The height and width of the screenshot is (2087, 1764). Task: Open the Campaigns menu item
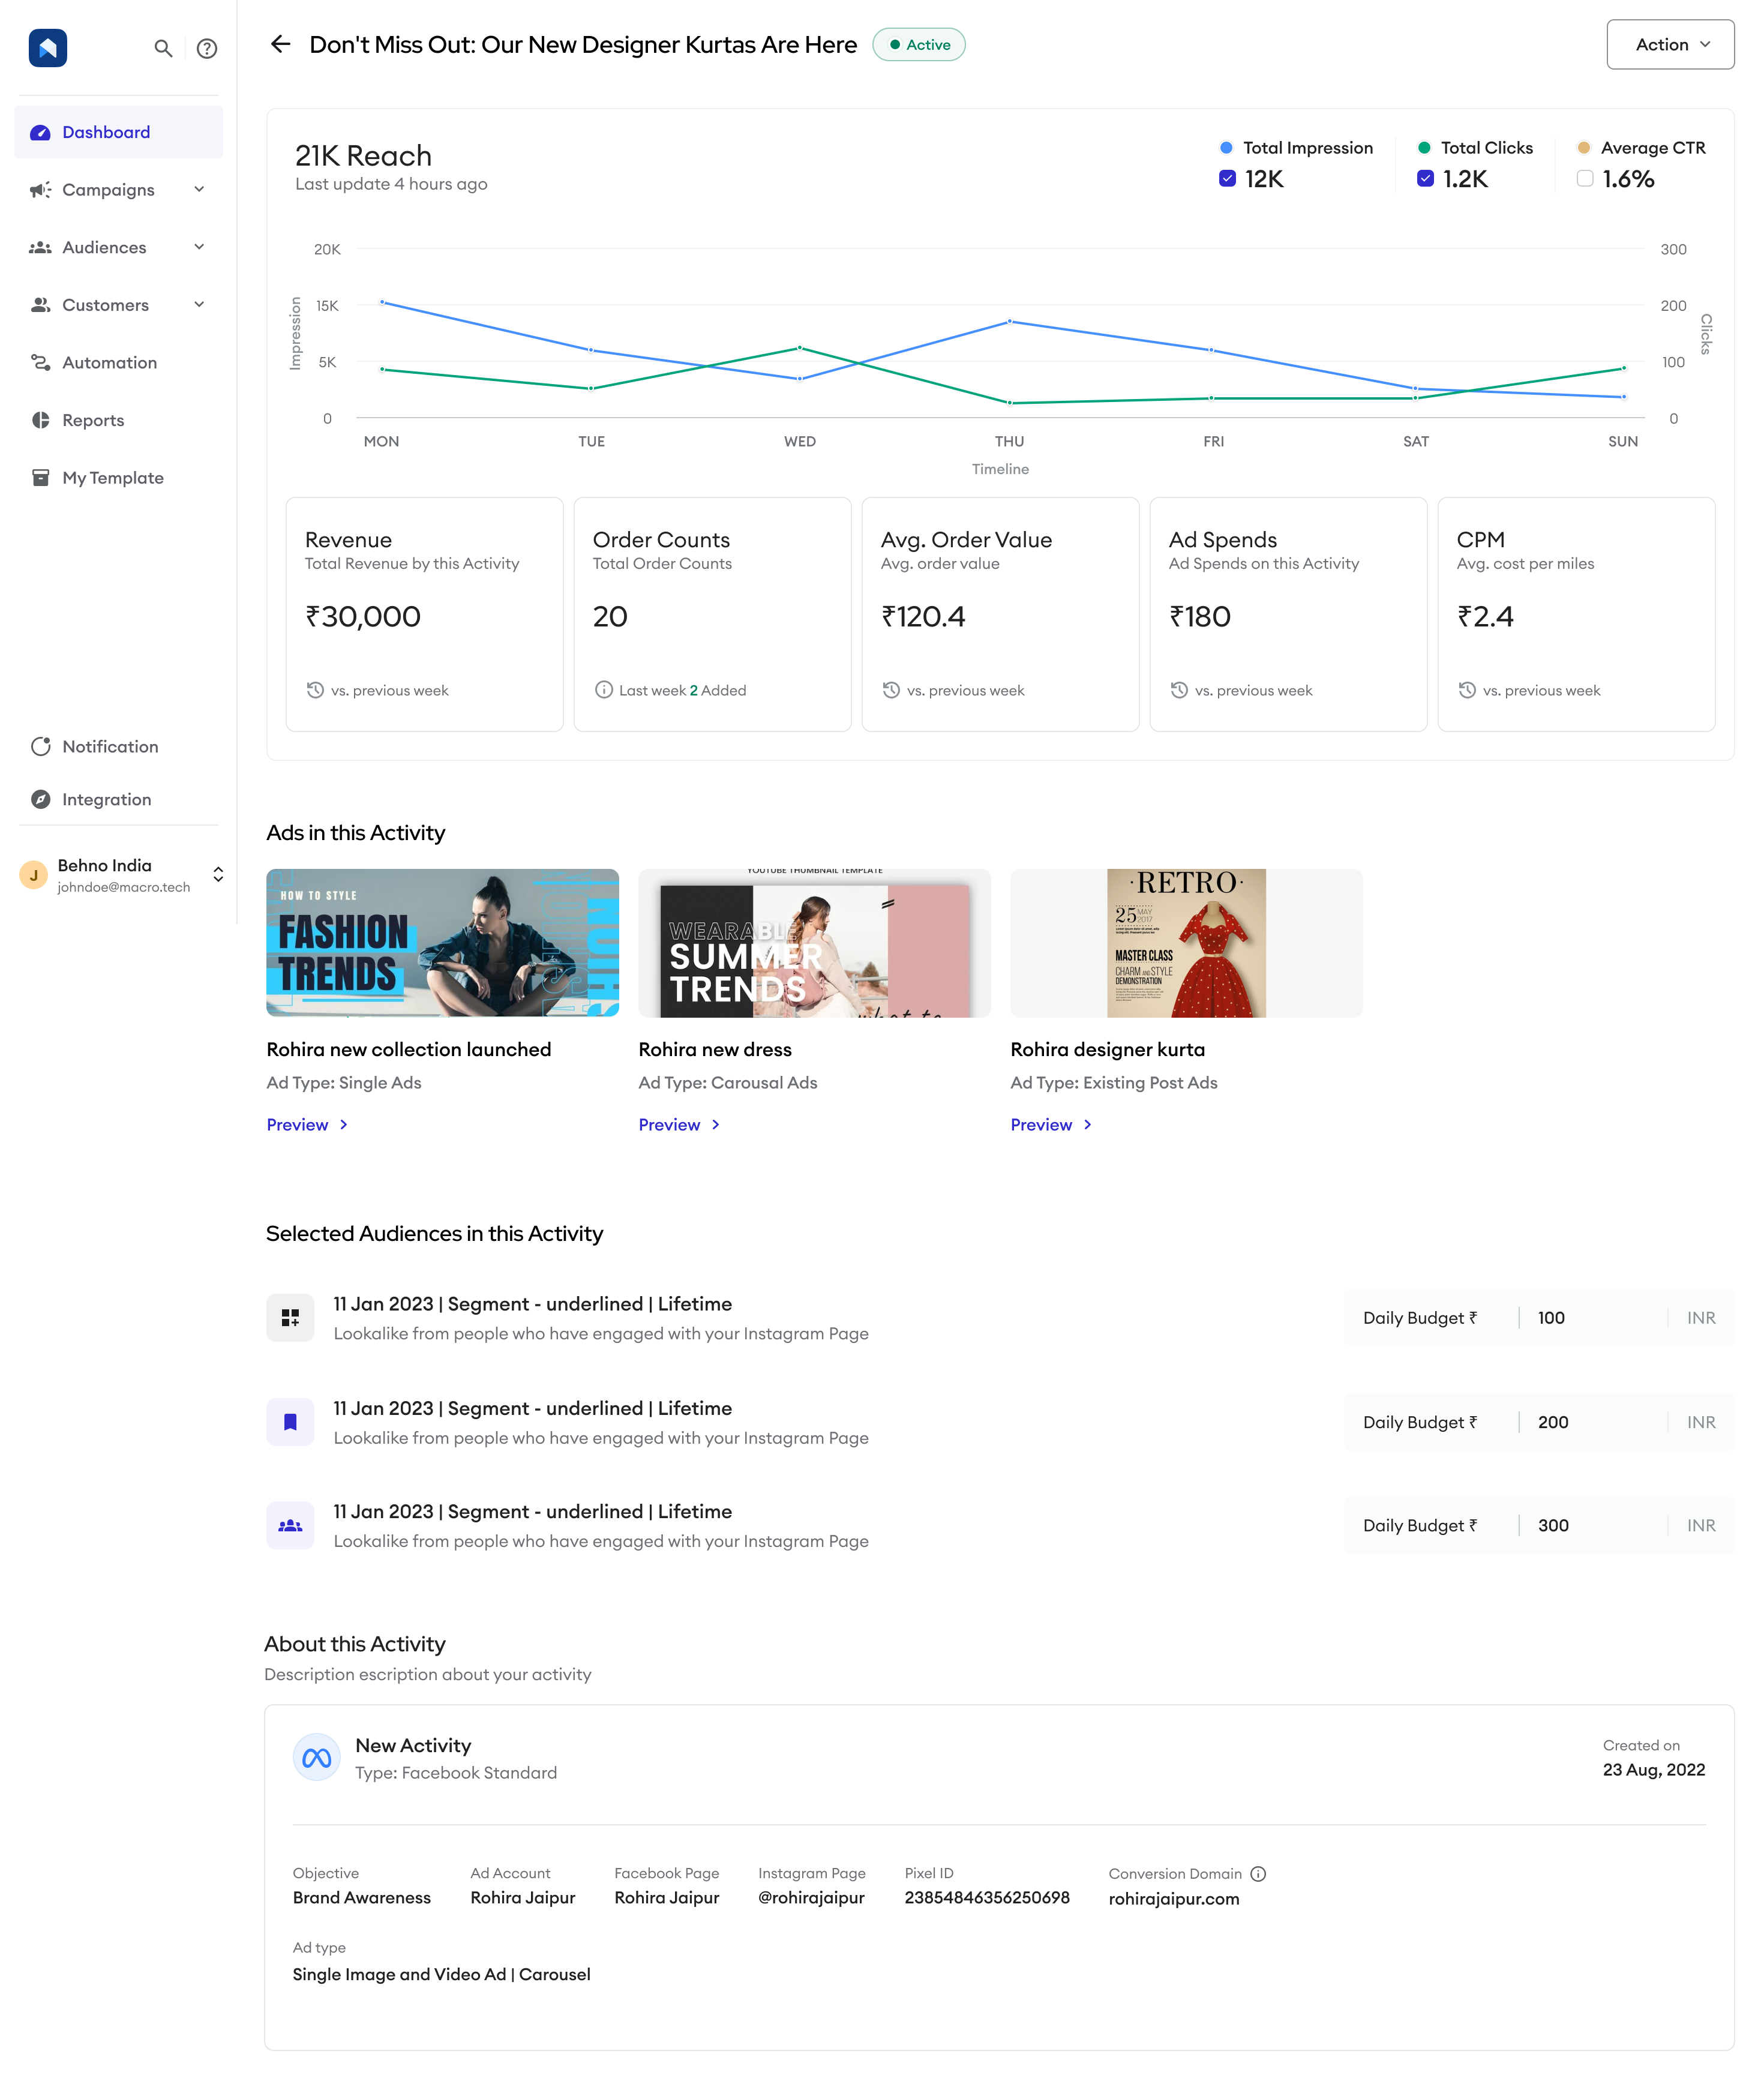[118, 190]
